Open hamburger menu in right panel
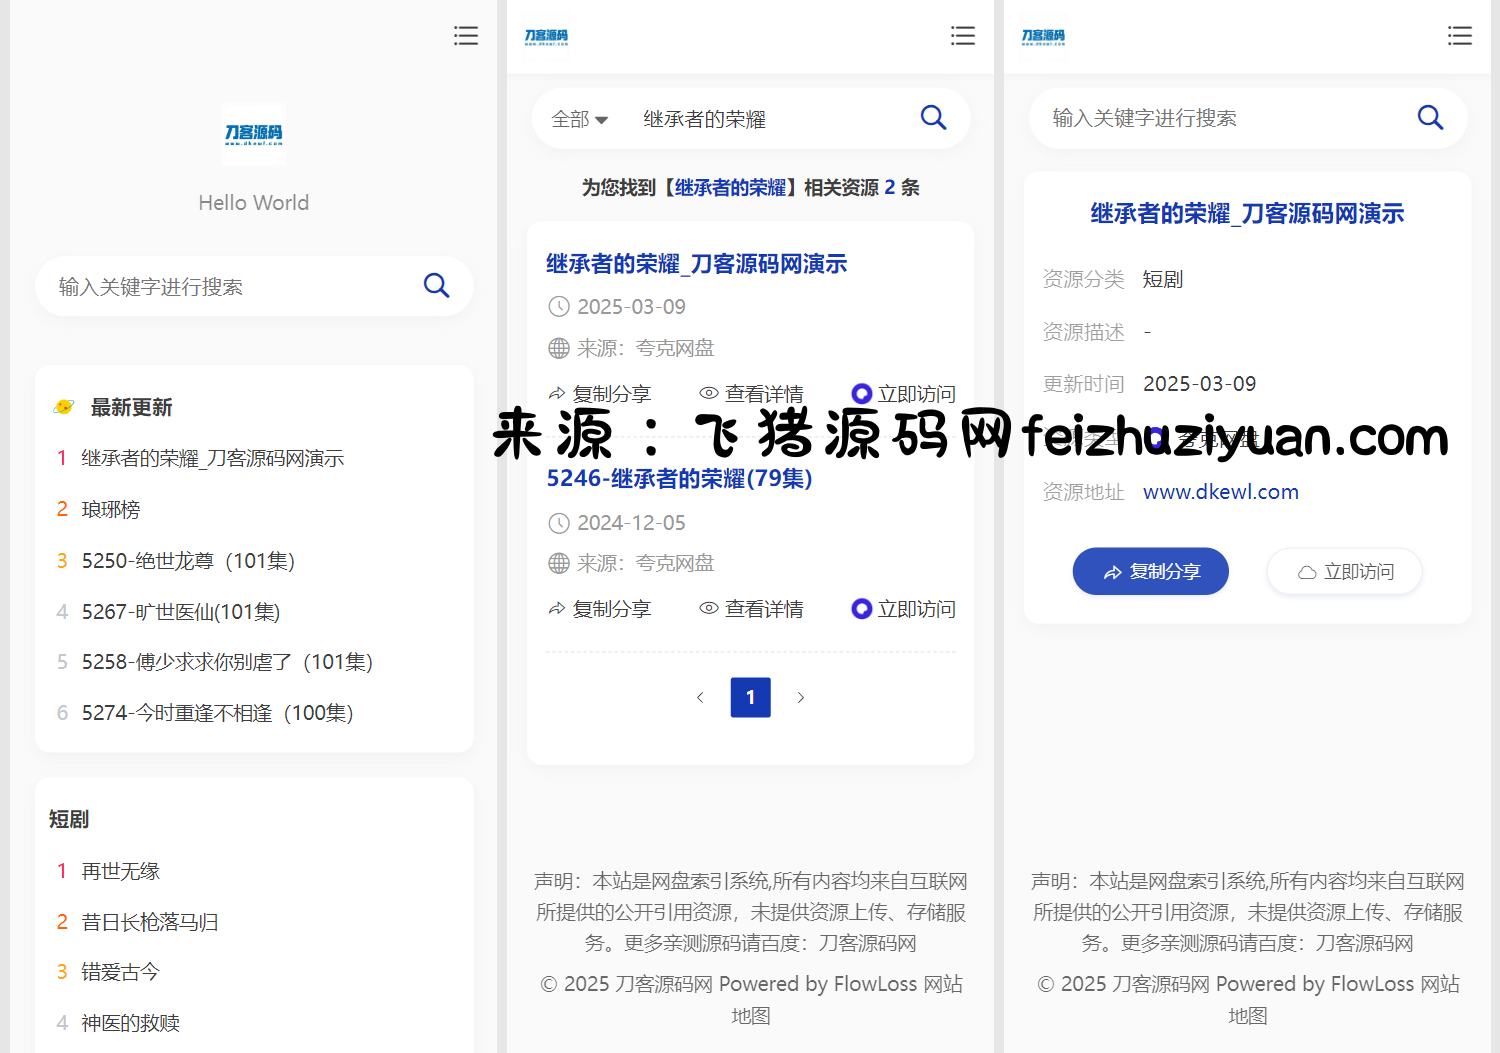Viewport: 1500px width, 1053px height. click(x=1459, y=36)
